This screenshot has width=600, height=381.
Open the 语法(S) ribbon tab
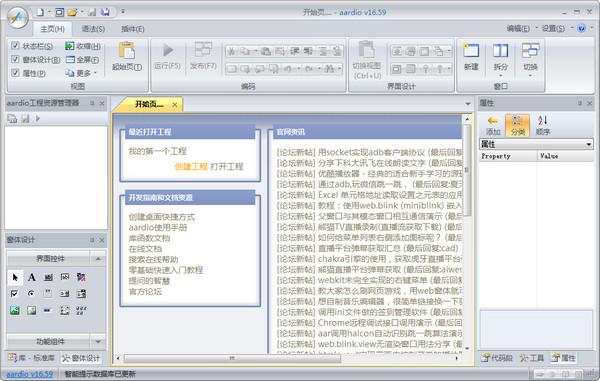coord(93,29)
